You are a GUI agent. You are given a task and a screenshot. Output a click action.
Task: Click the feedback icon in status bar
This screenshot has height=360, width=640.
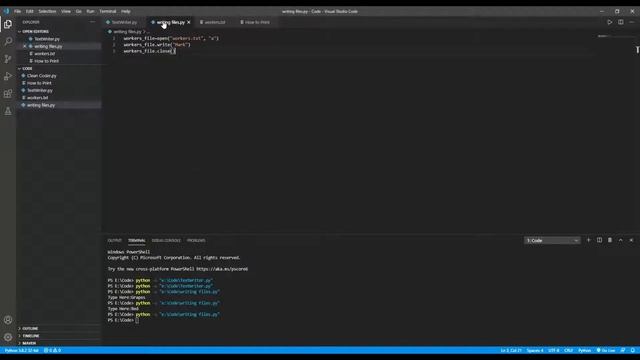click(x=623, y=350)
